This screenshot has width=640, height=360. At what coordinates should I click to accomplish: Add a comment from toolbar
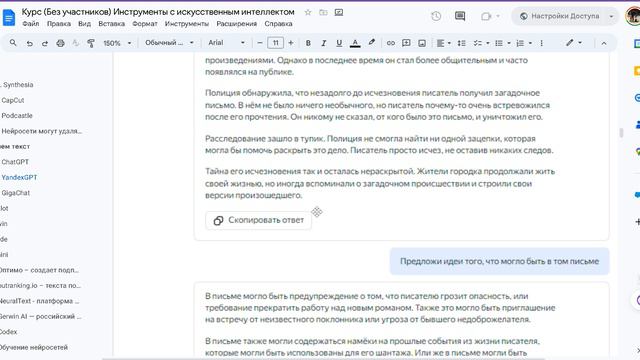tap(406, 43)
